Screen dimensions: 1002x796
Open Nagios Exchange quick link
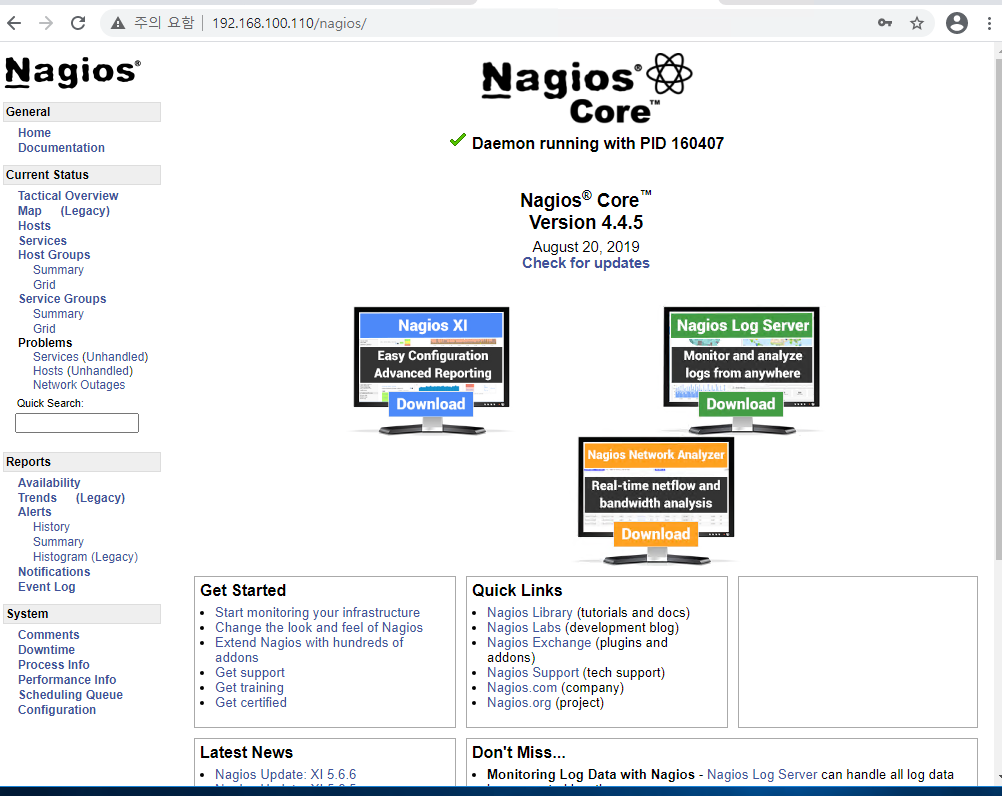[x=539, y=643]
